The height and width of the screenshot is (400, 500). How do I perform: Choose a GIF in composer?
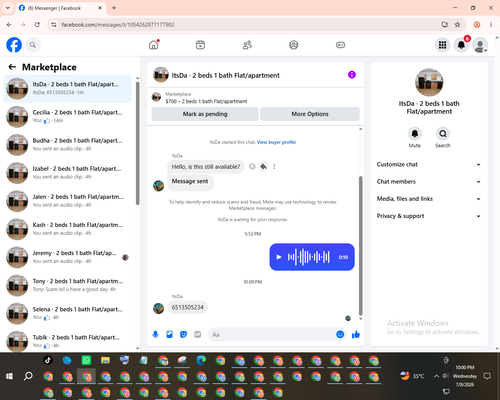click(198, 334)
